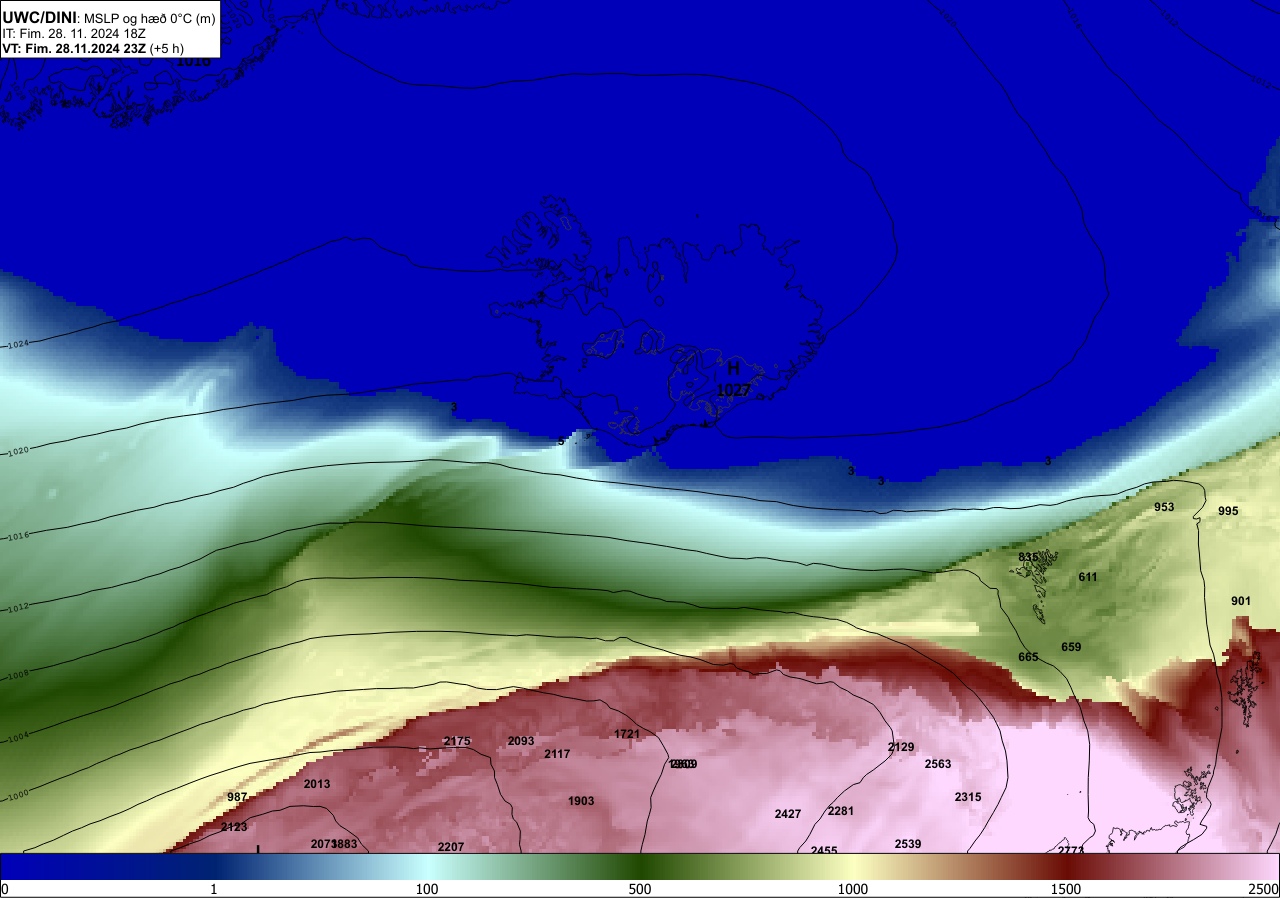Click the height value 953
The width and height of the screenshot is (1280, 898).
pyautogui.click(x=1164, y=507)
